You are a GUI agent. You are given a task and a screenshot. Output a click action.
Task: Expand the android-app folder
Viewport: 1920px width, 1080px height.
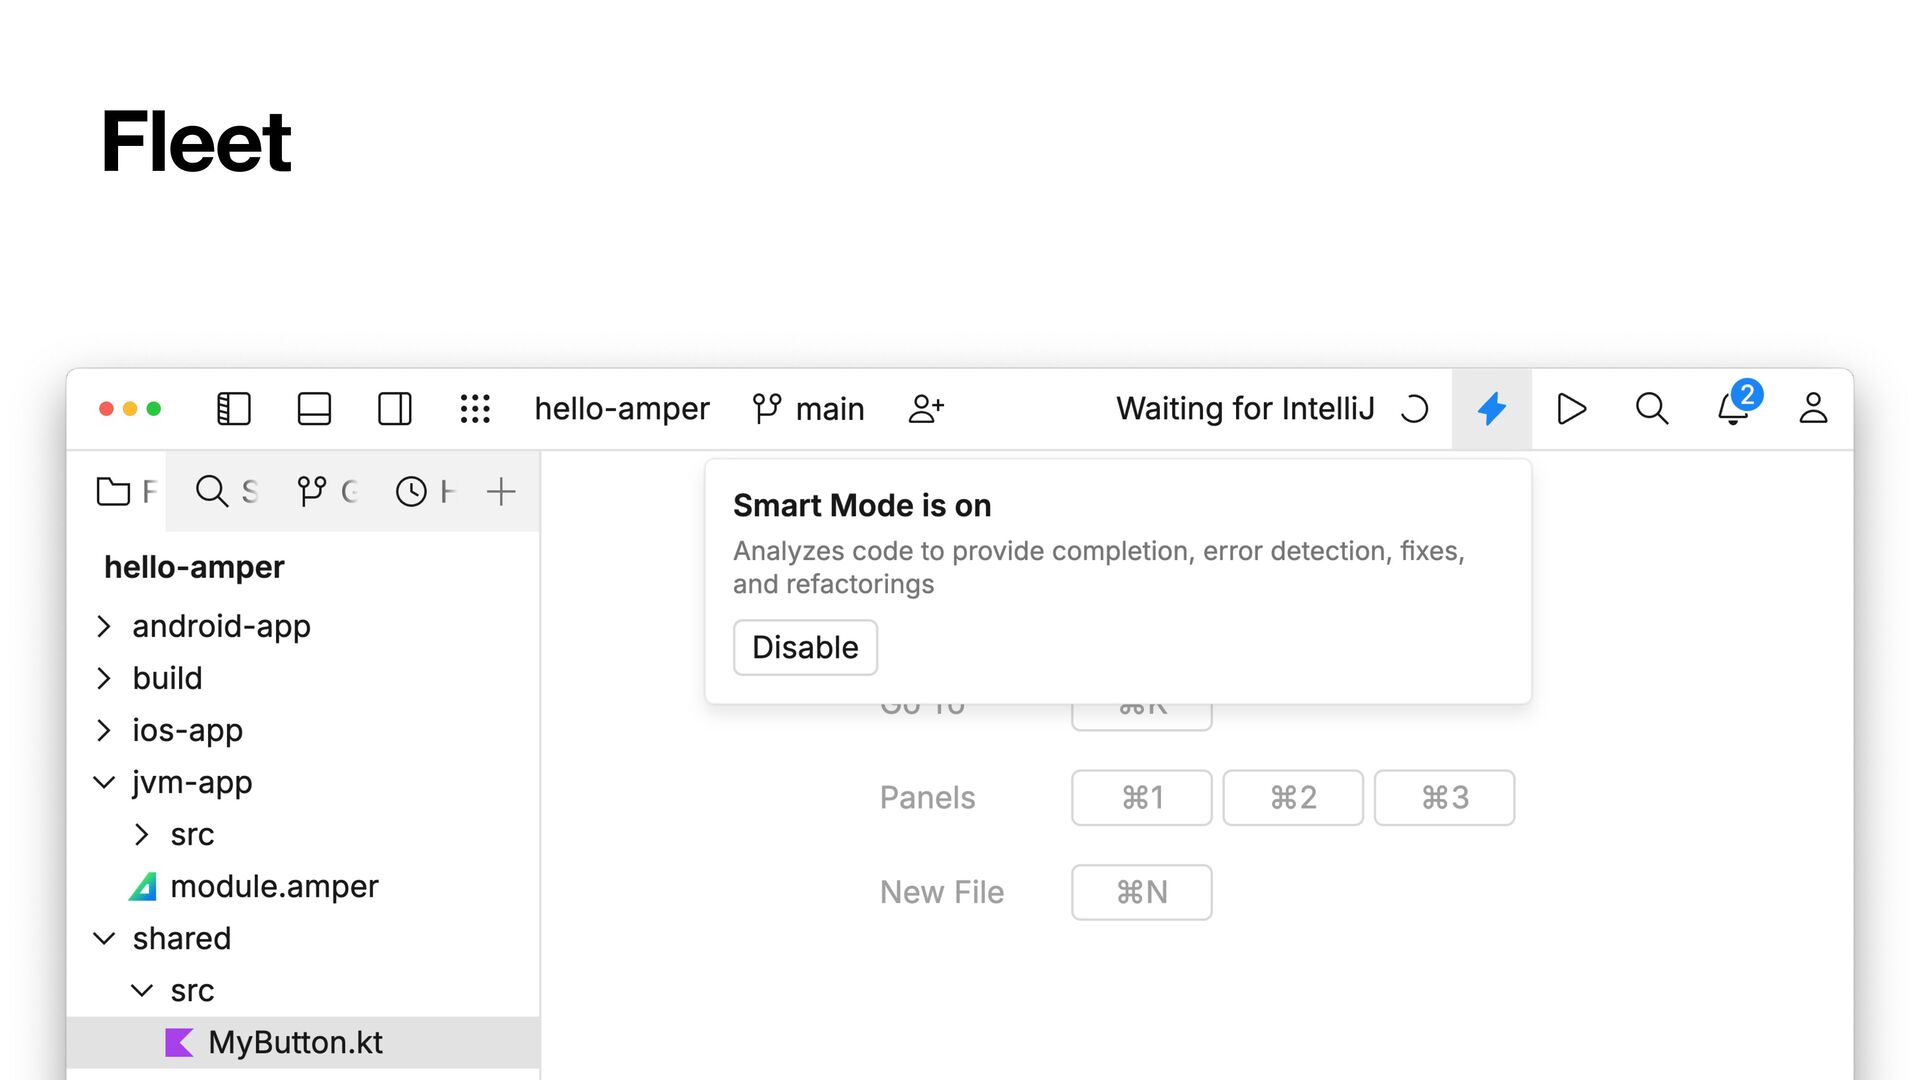(104, 626)
